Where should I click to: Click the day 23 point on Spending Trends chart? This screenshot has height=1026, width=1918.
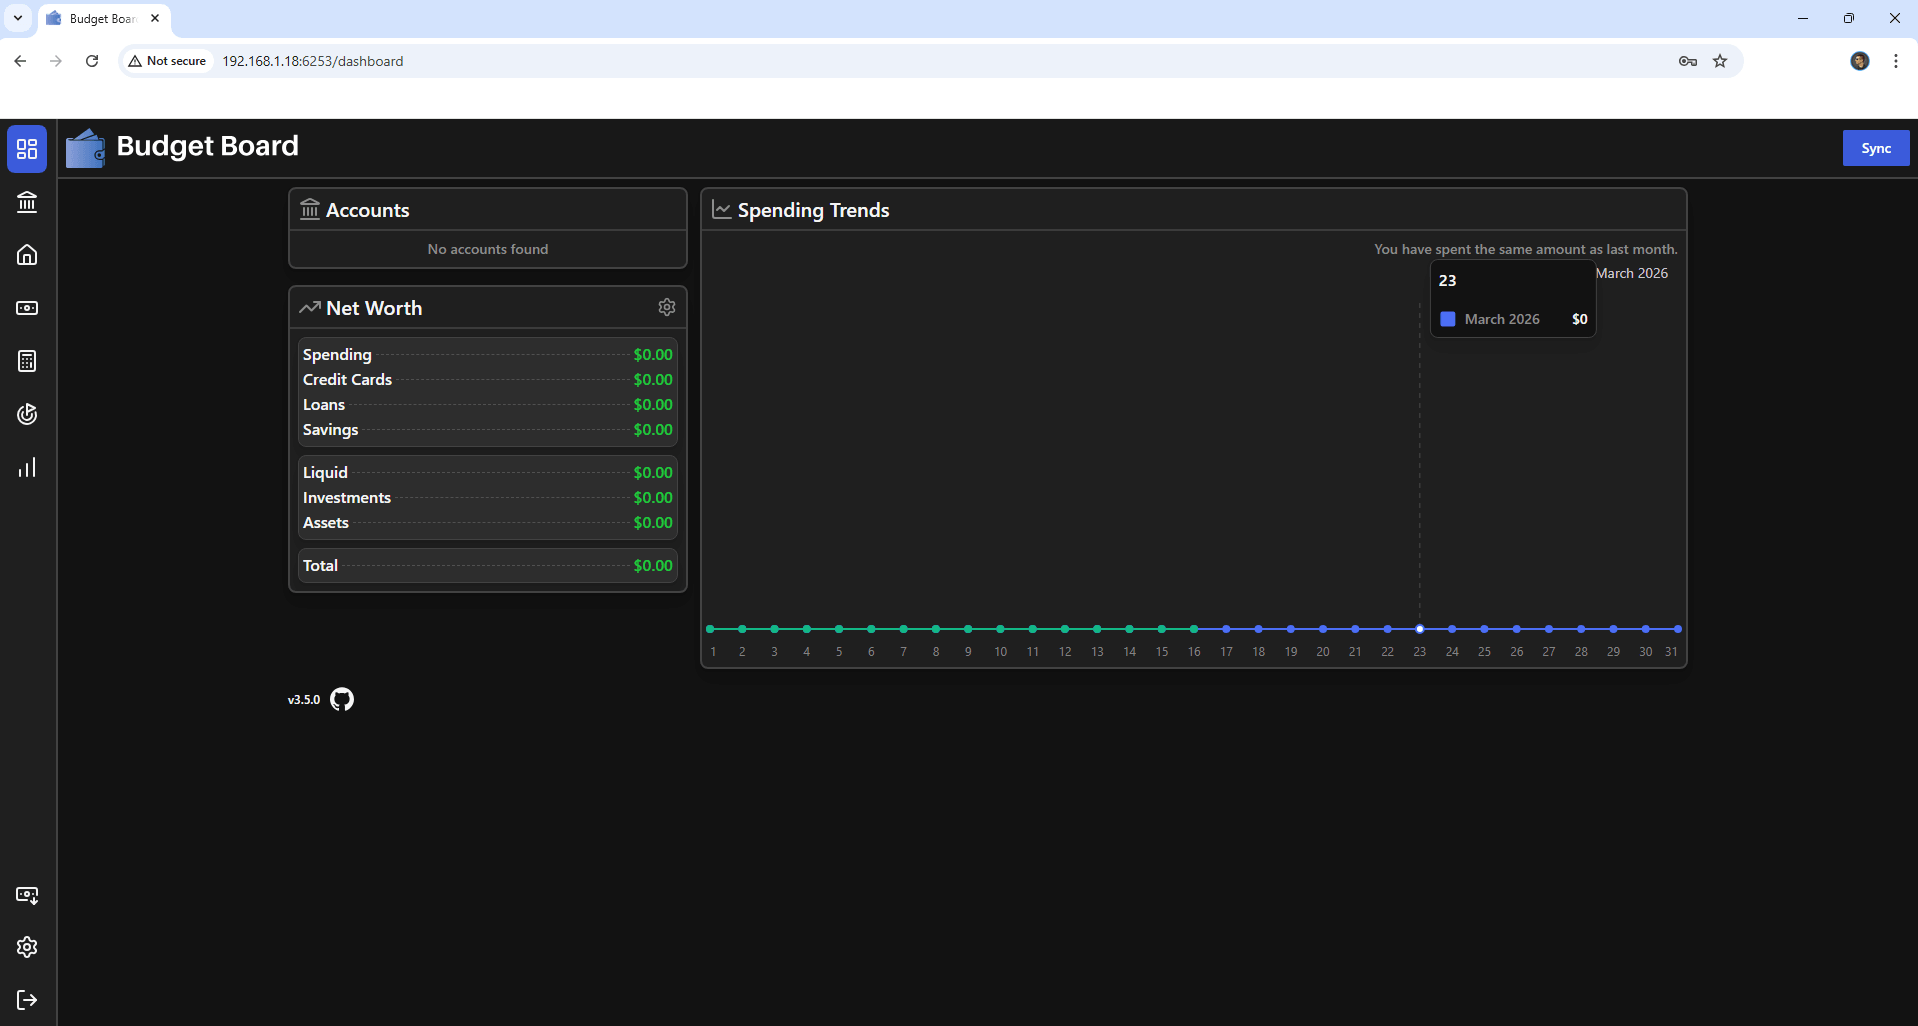coord(1419,629)
